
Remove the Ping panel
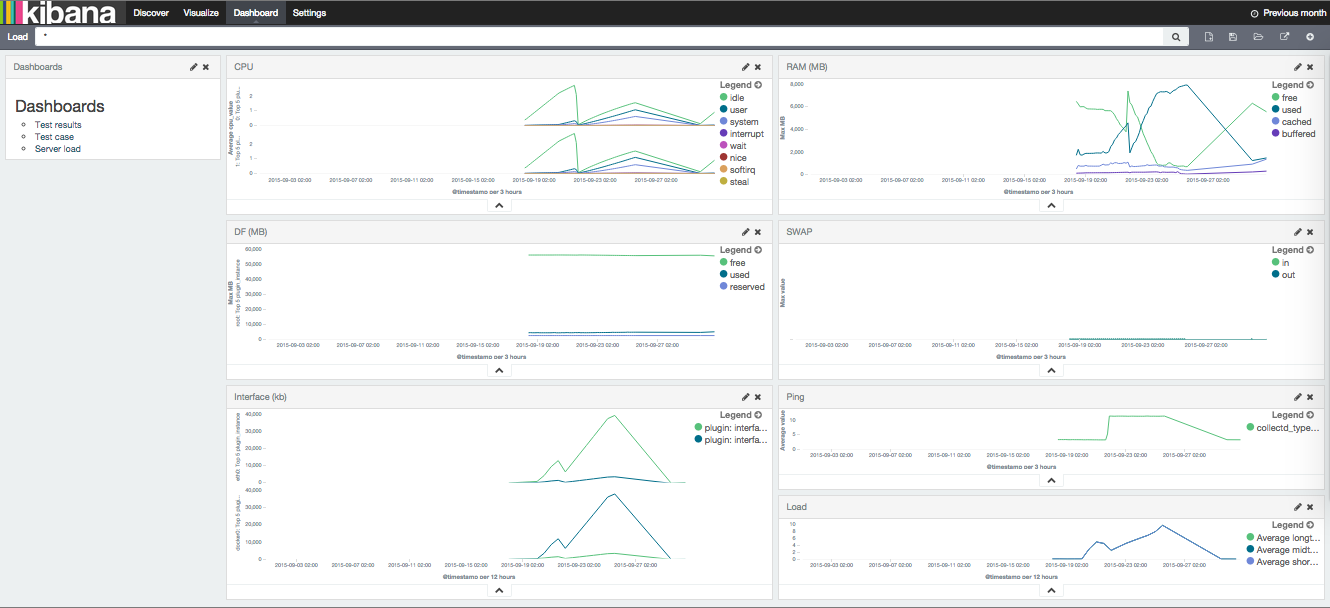pyautogui.click(x=1310, y=397)
